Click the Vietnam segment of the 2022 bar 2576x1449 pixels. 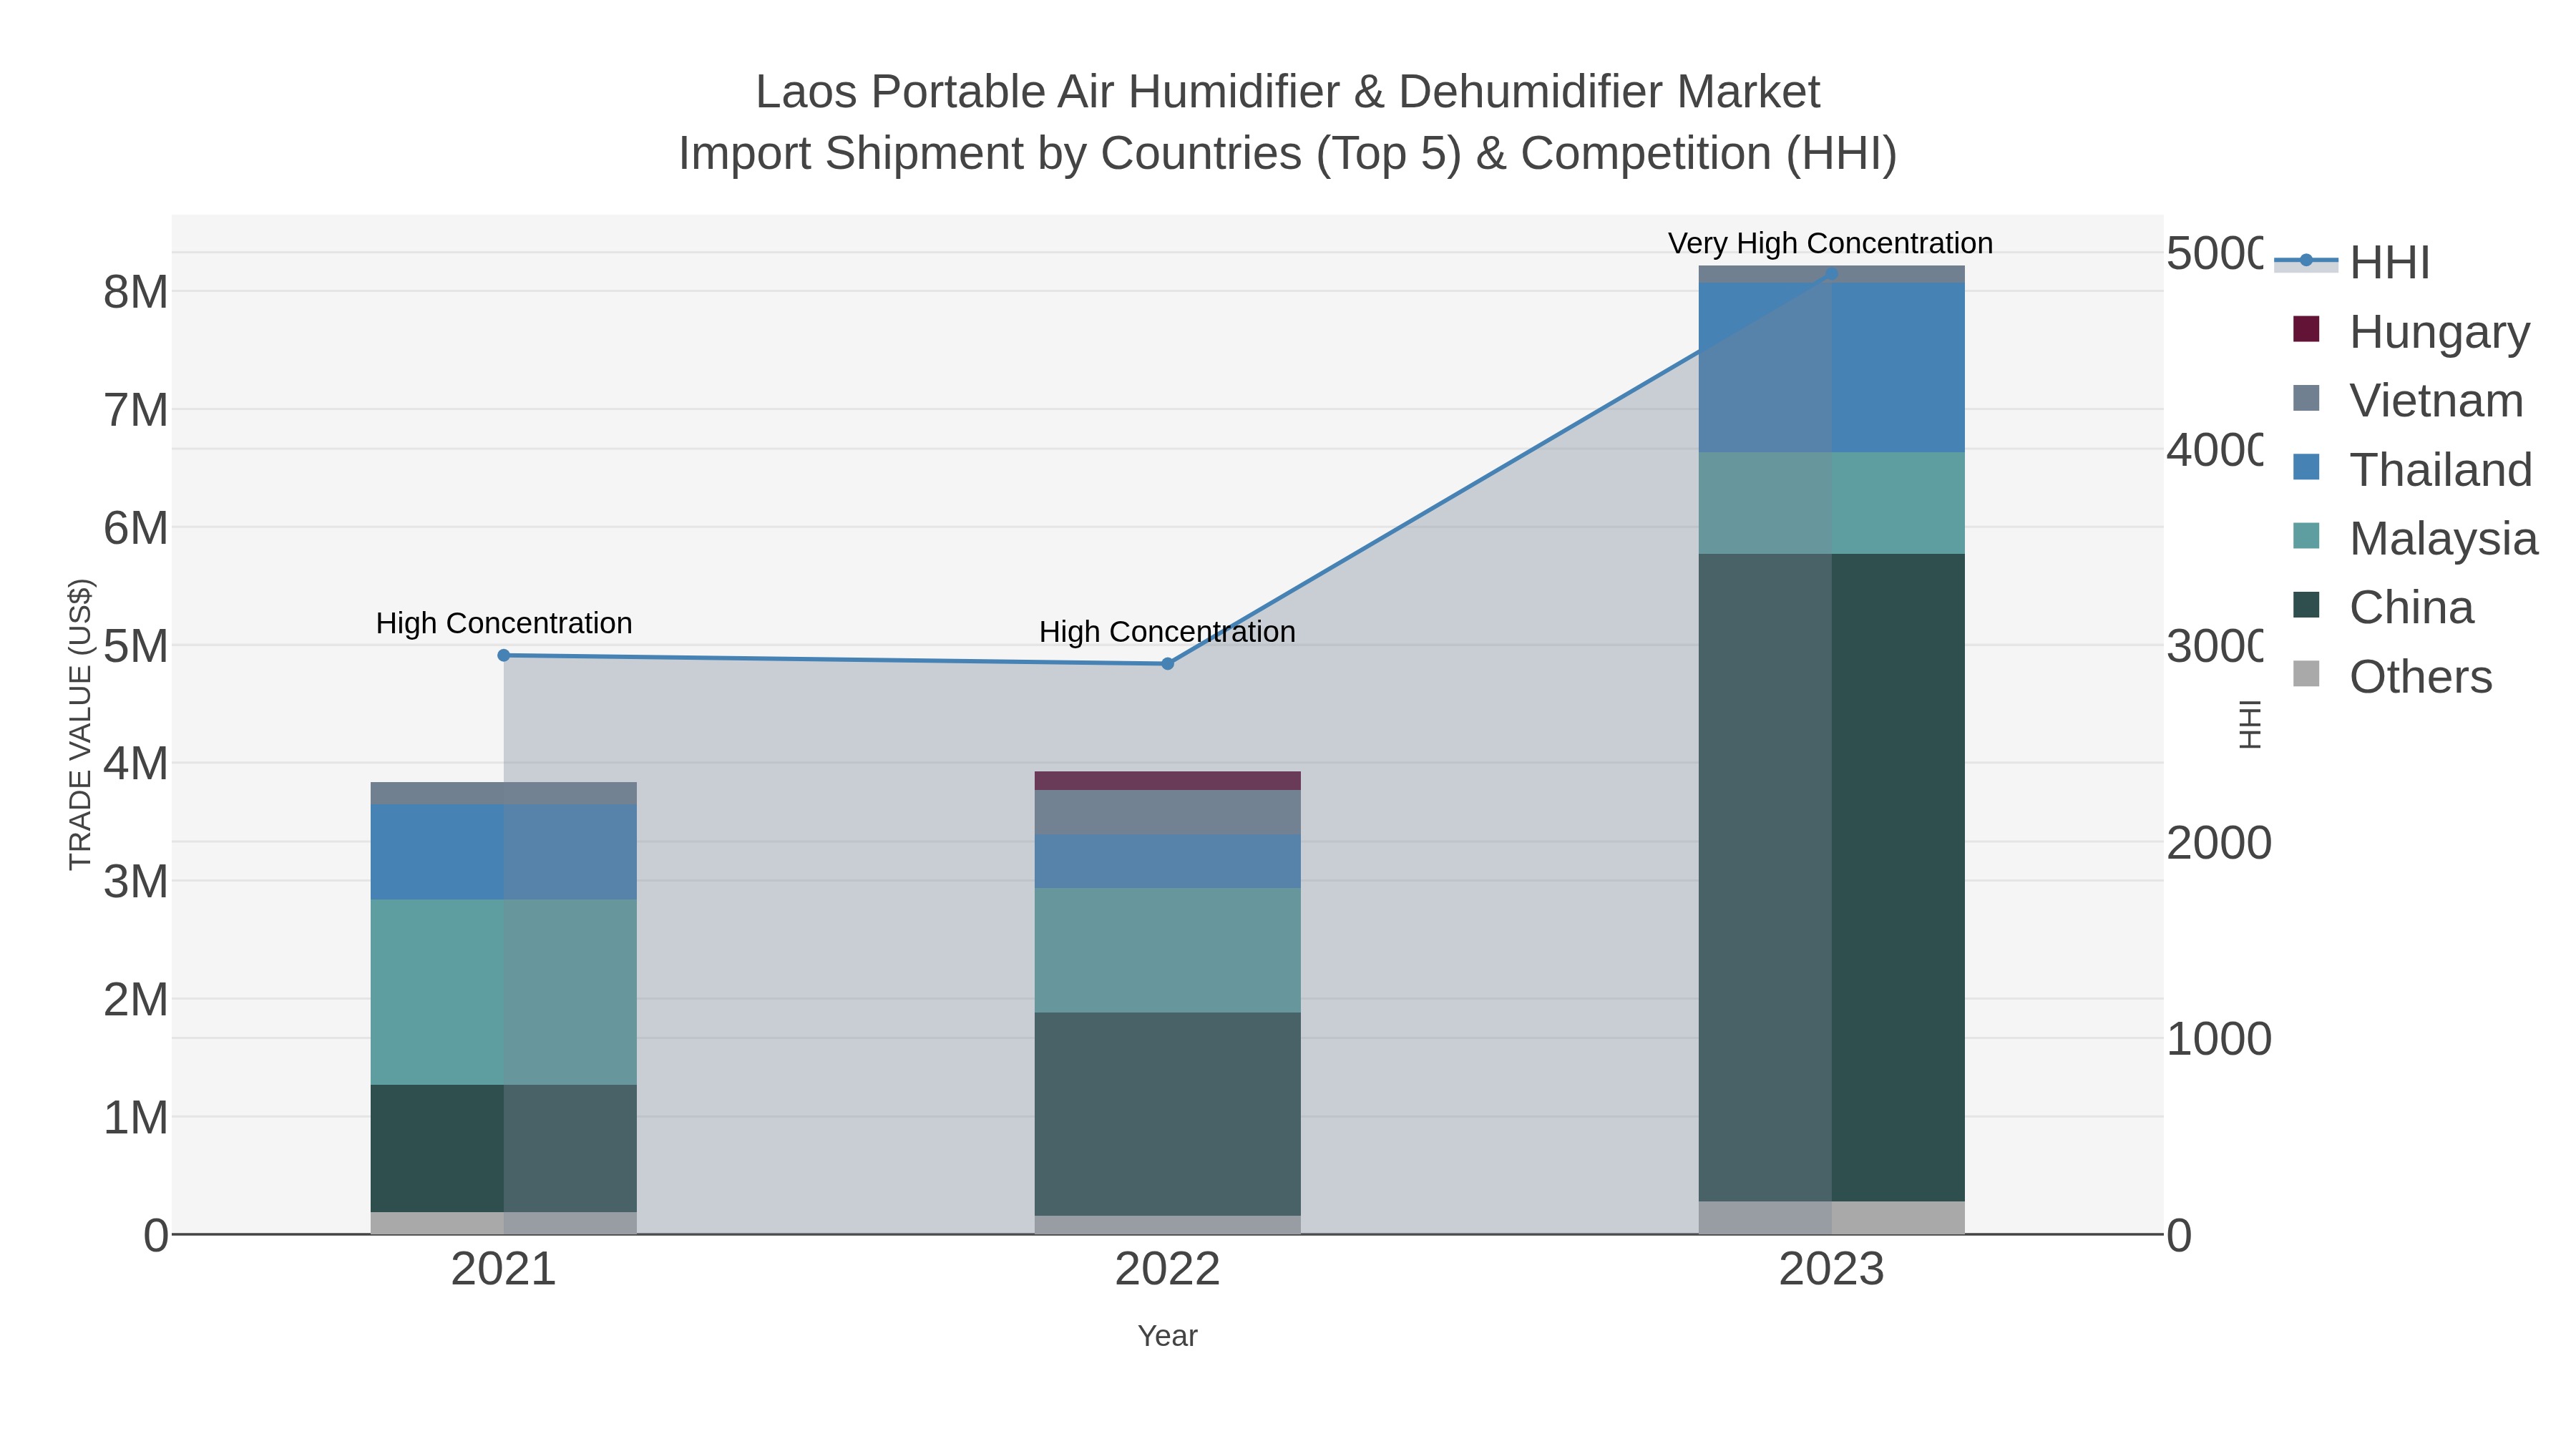[x=1167, y=813]
